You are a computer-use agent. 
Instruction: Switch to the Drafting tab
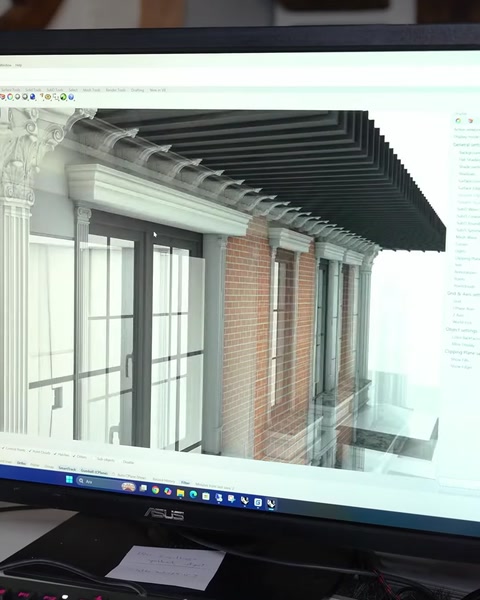point(137,90)
